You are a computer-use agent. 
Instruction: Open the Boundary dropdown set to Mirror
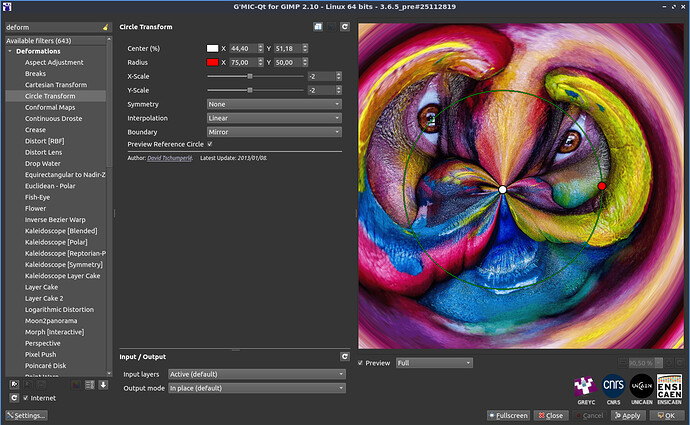tap(274, 131)
